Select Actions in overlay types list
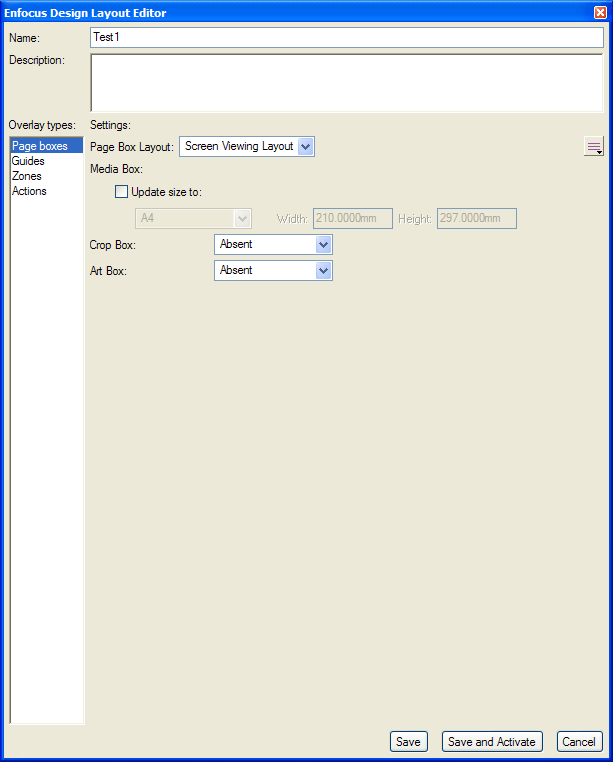 tap(29, 191)
